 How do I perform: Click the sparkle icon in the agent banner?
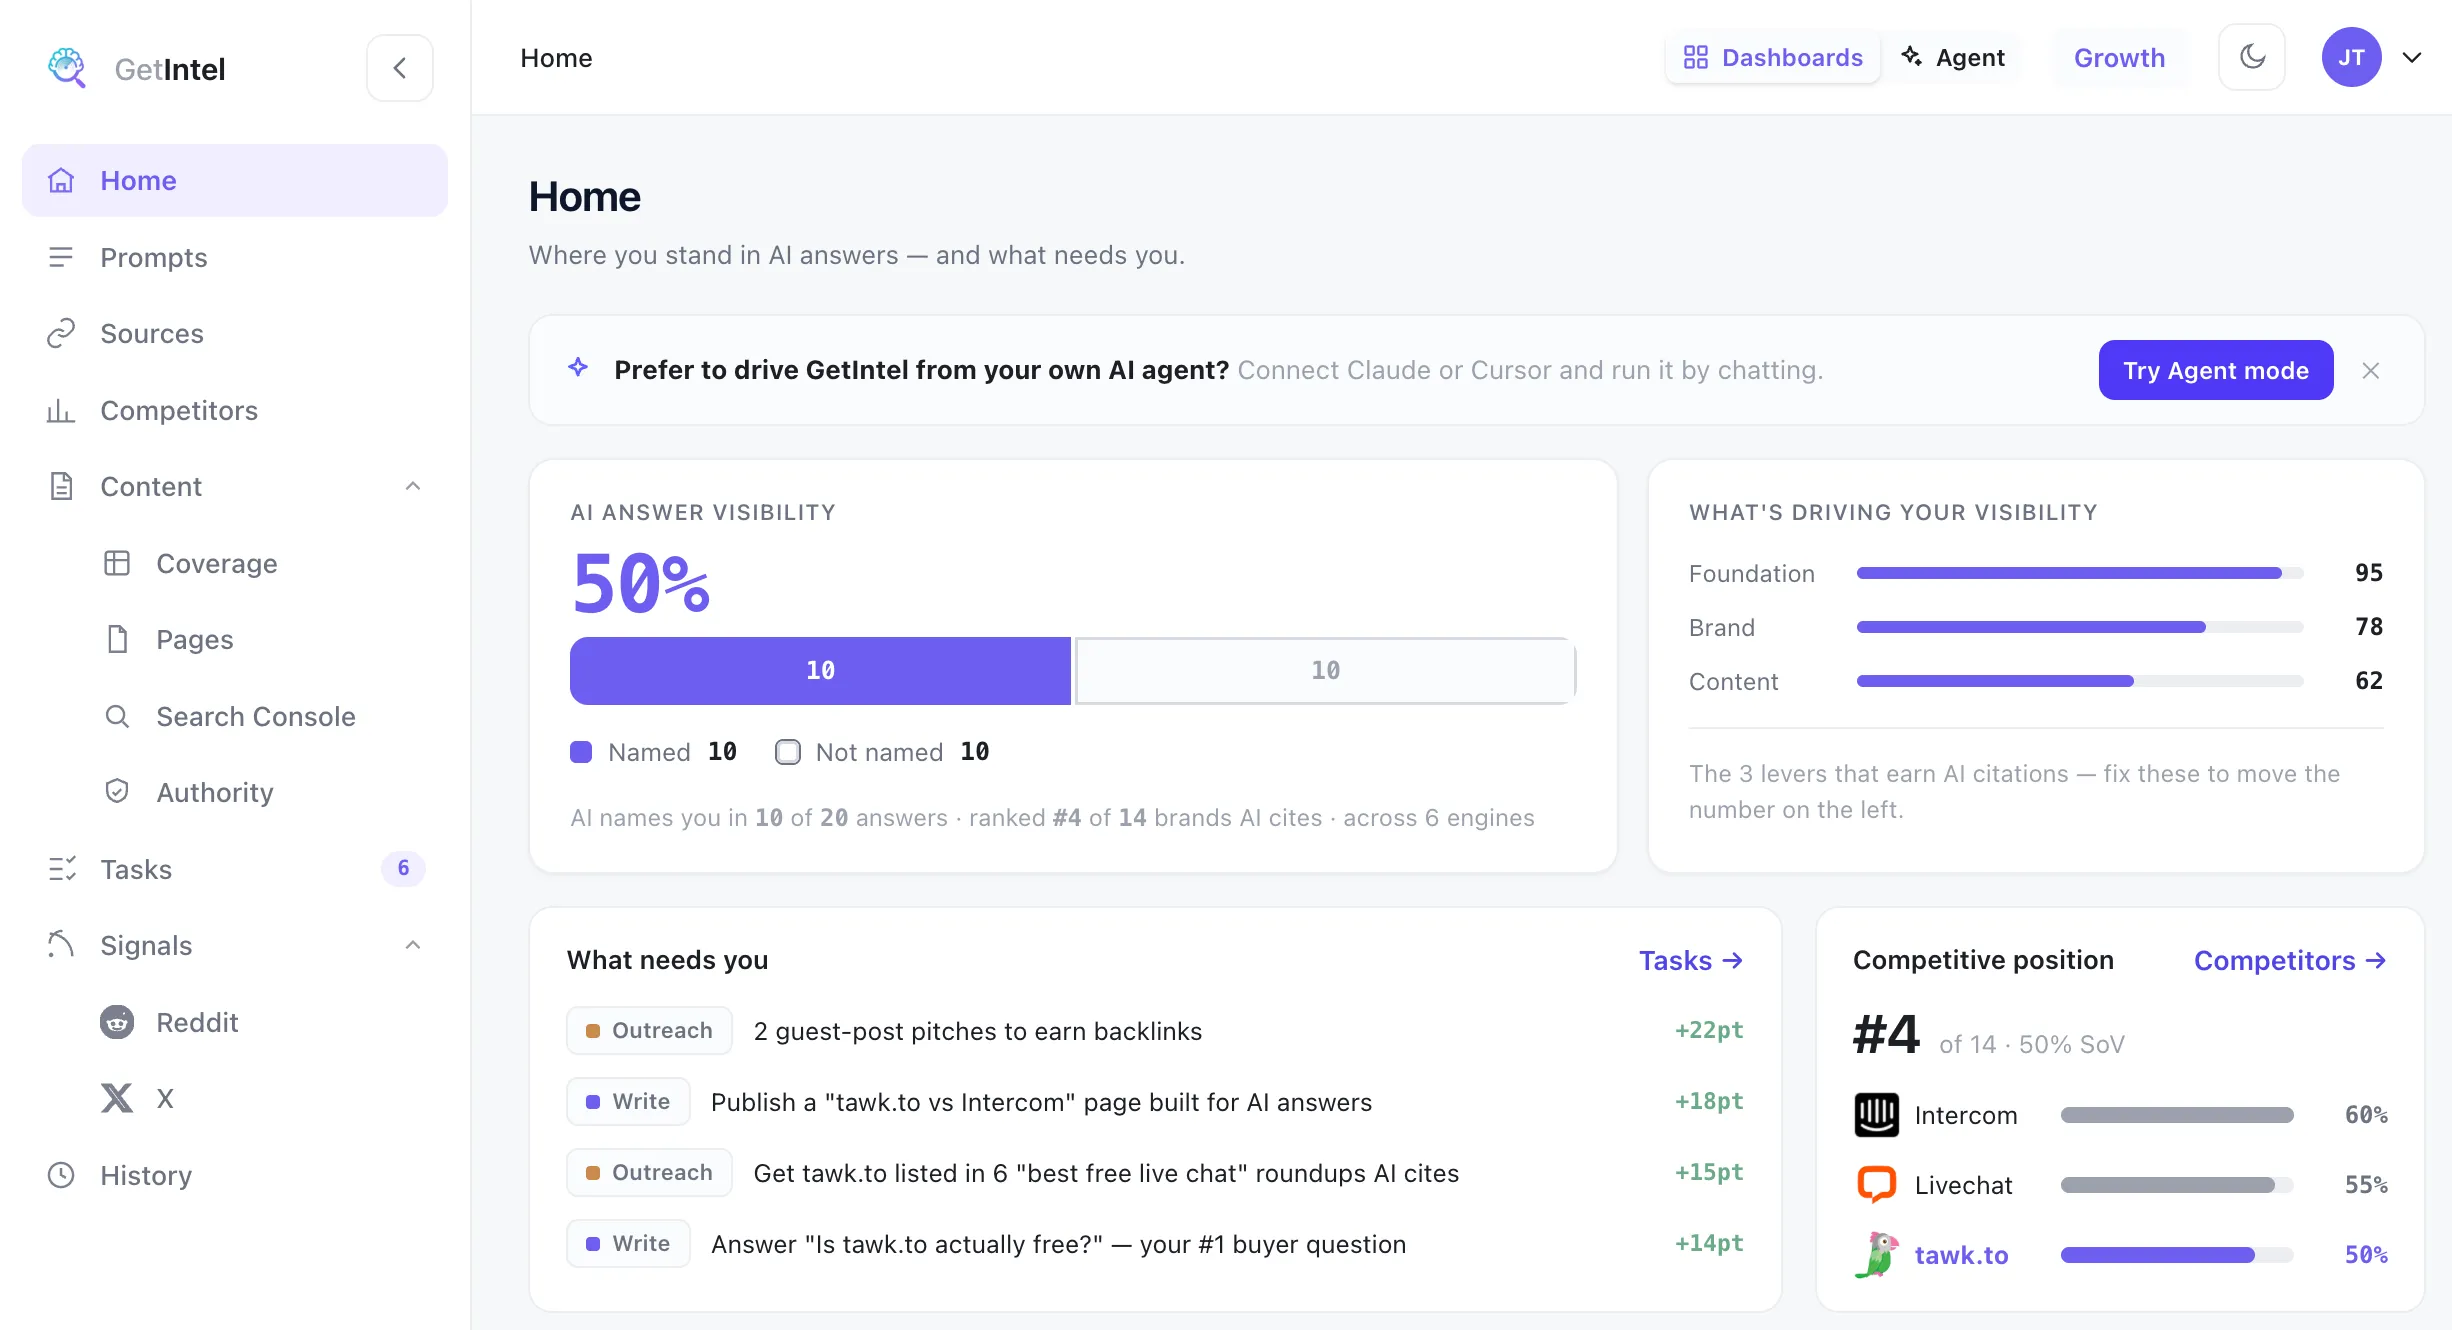578,368
